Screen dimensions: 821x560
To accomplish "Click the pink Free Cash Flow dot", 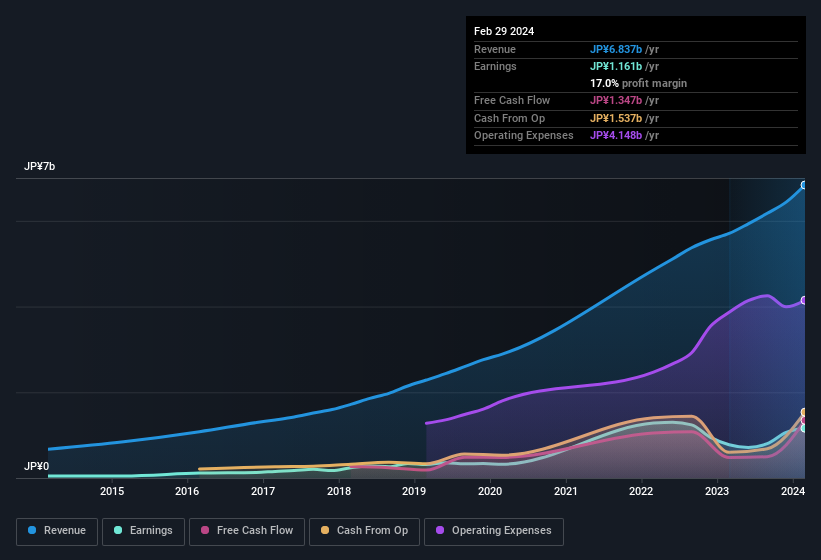I will (205, 531).
